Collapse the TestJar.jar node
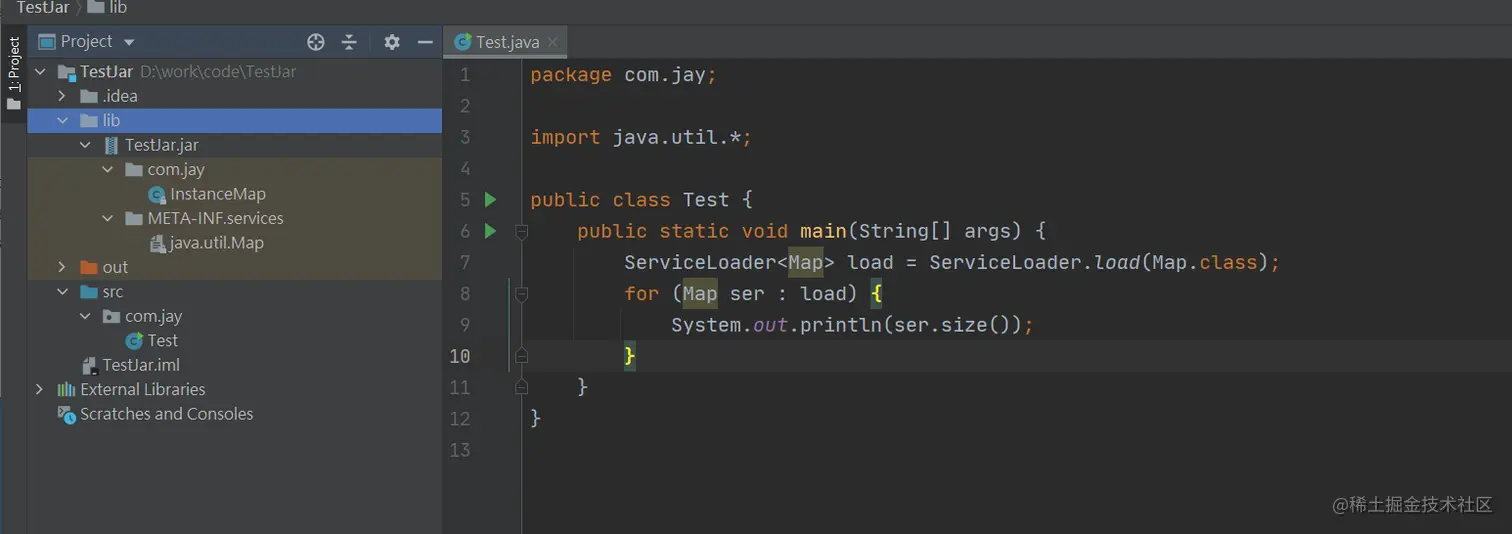This screenshot has height=534, width=1512. [x=85, y=145]
